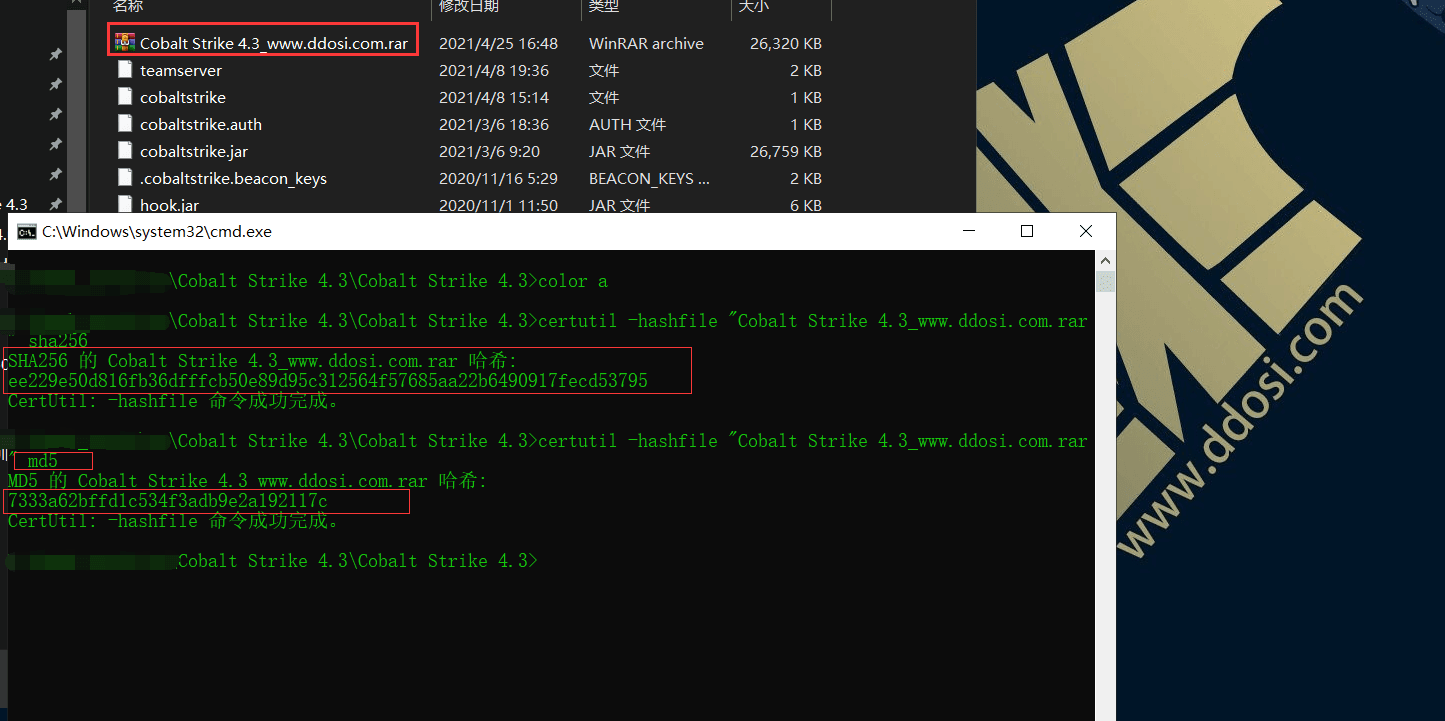Click the 26,320 KB size cell
The width and height of the screenshot is (1445, 721).
coord(786,43)
